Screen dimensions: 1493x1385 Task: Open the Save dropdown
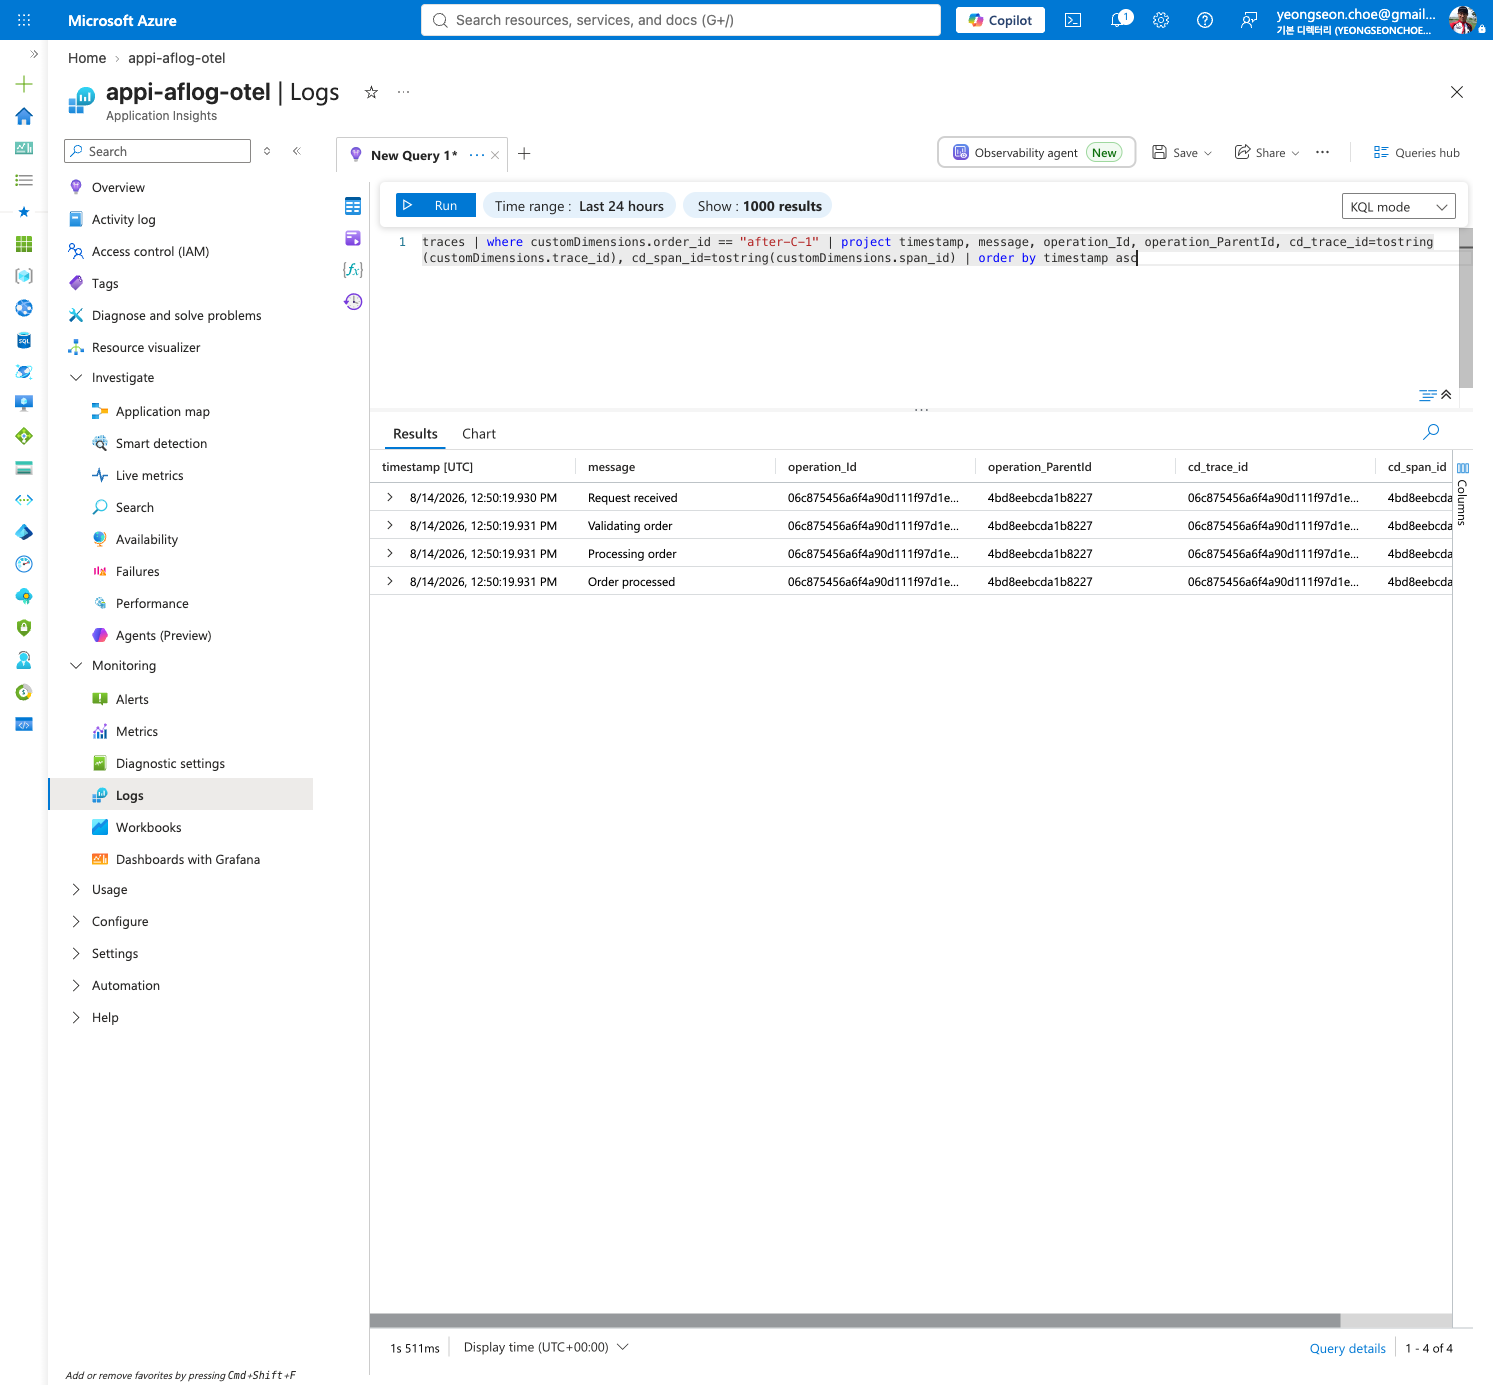1182,153
